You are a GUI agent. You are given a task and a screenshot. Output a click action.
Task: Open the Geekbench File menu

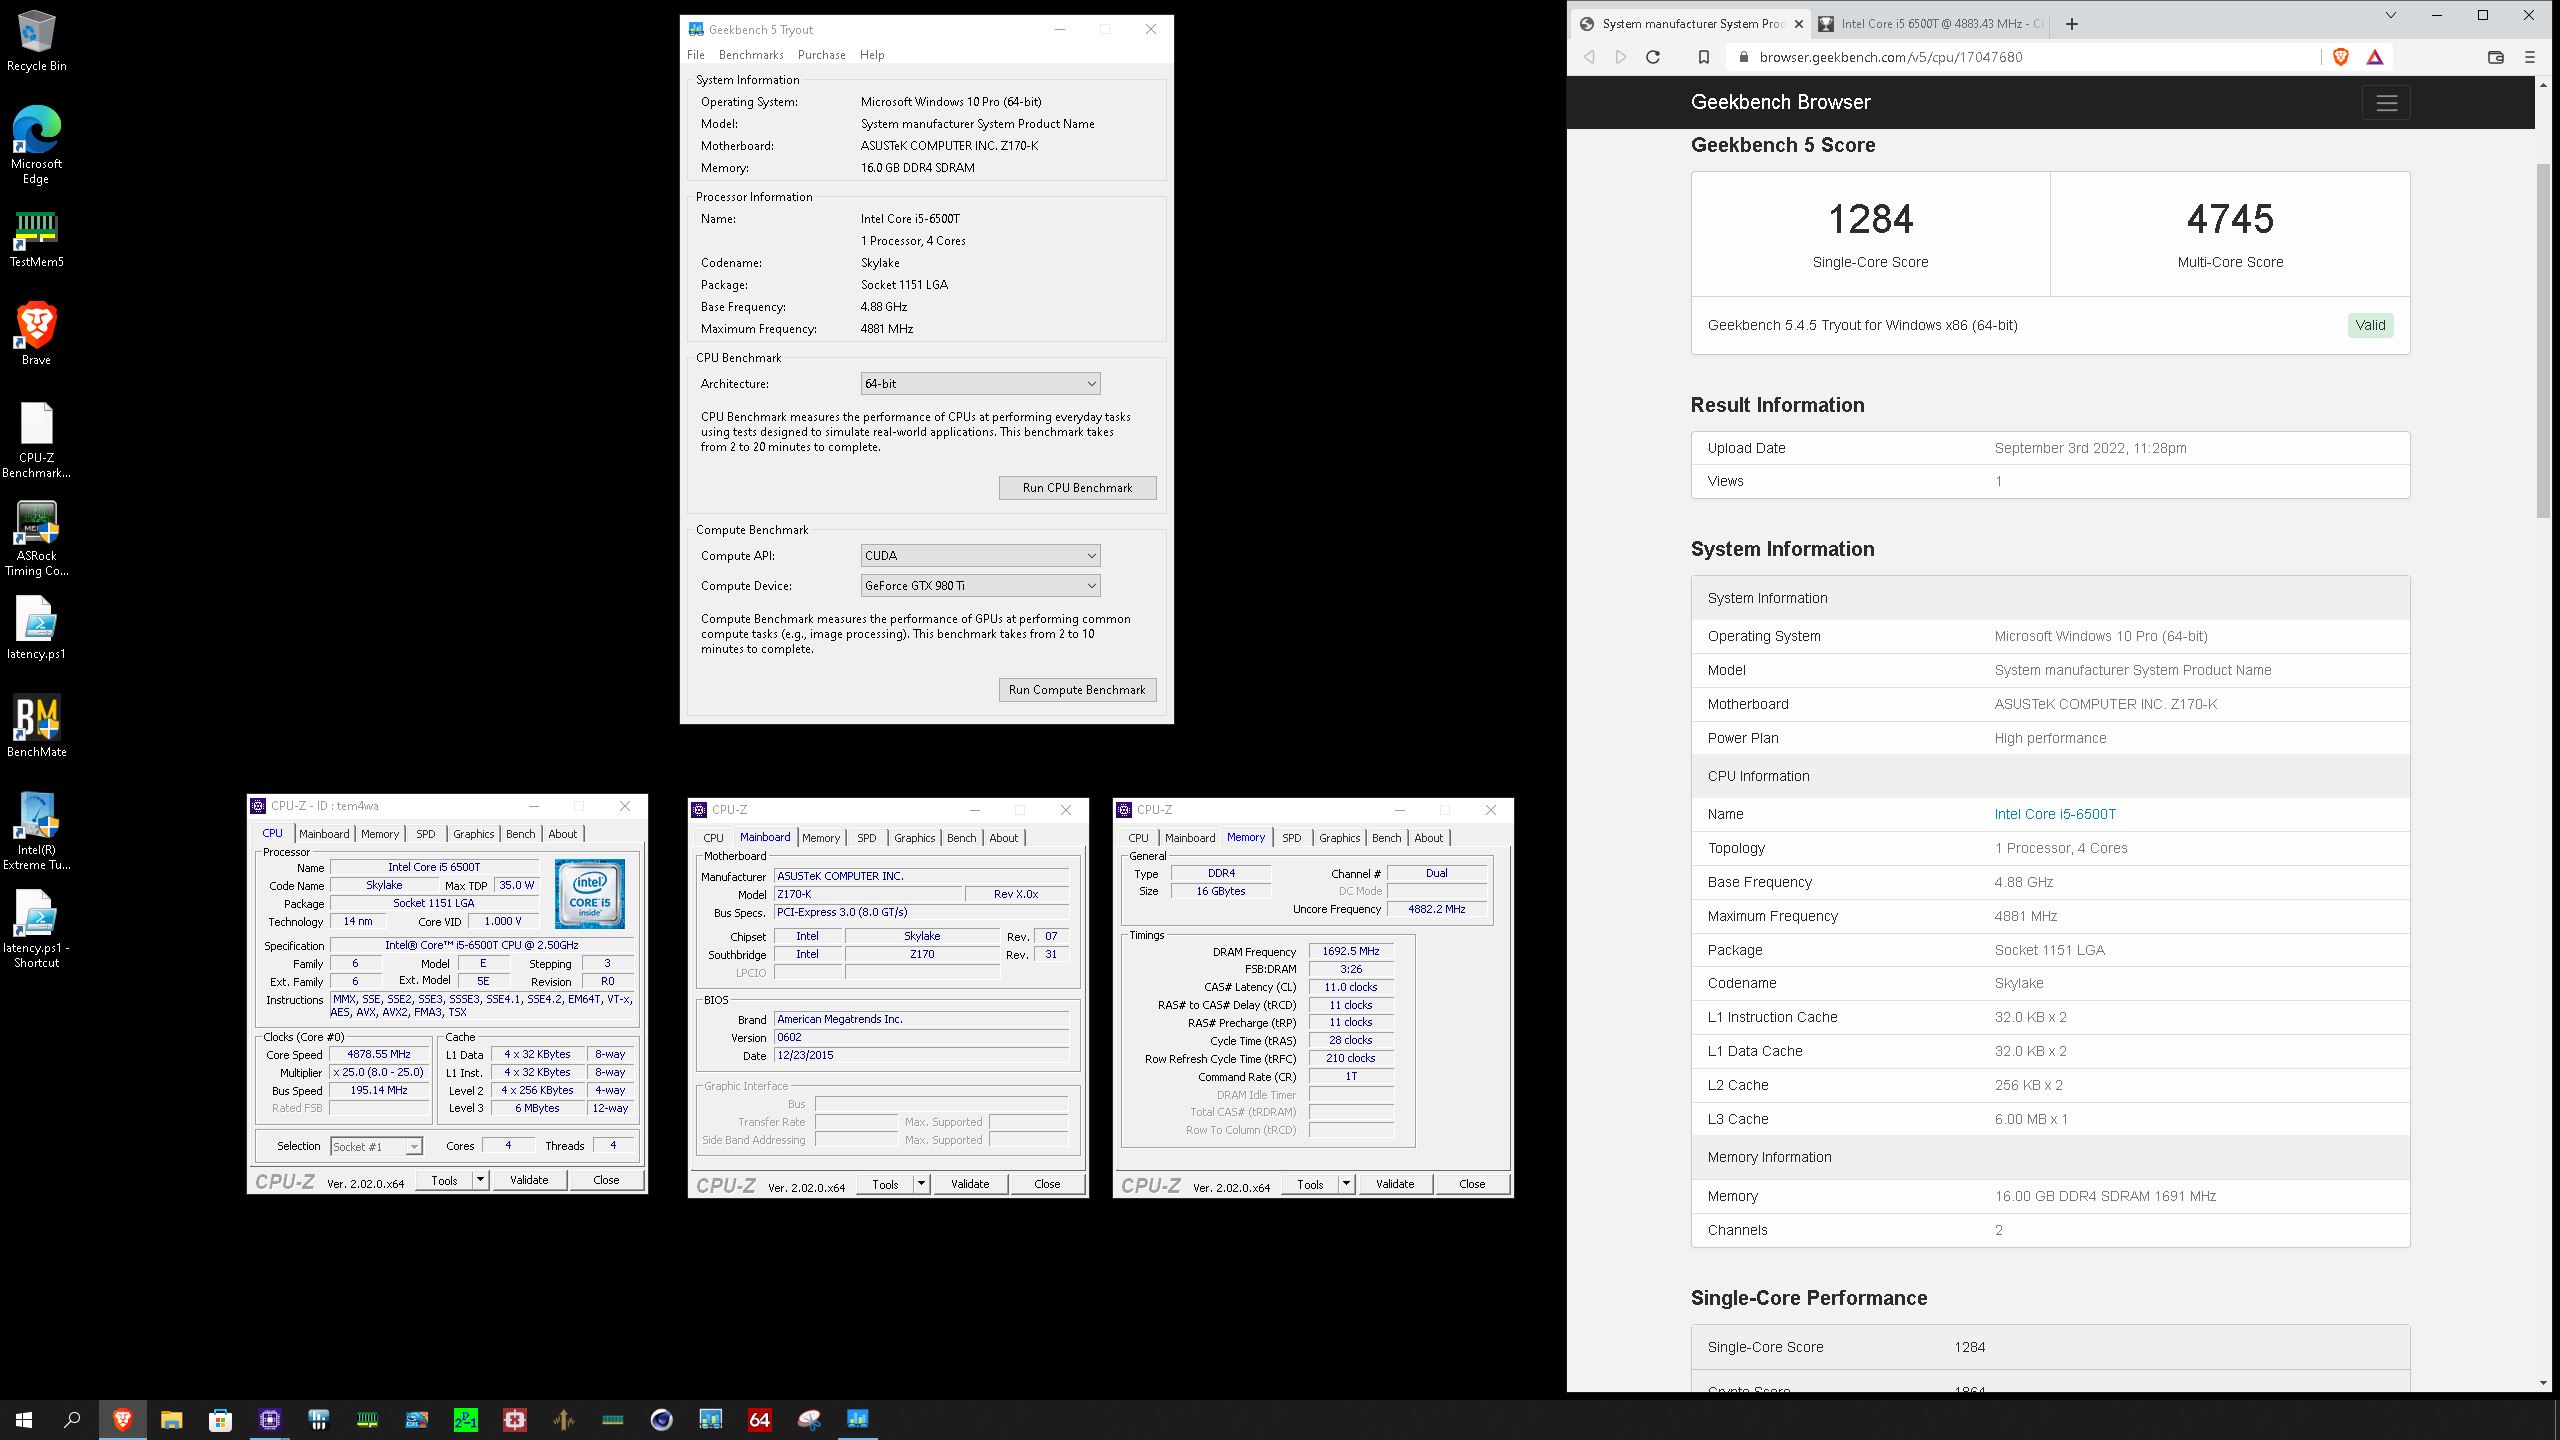click(x=696, y=55)
